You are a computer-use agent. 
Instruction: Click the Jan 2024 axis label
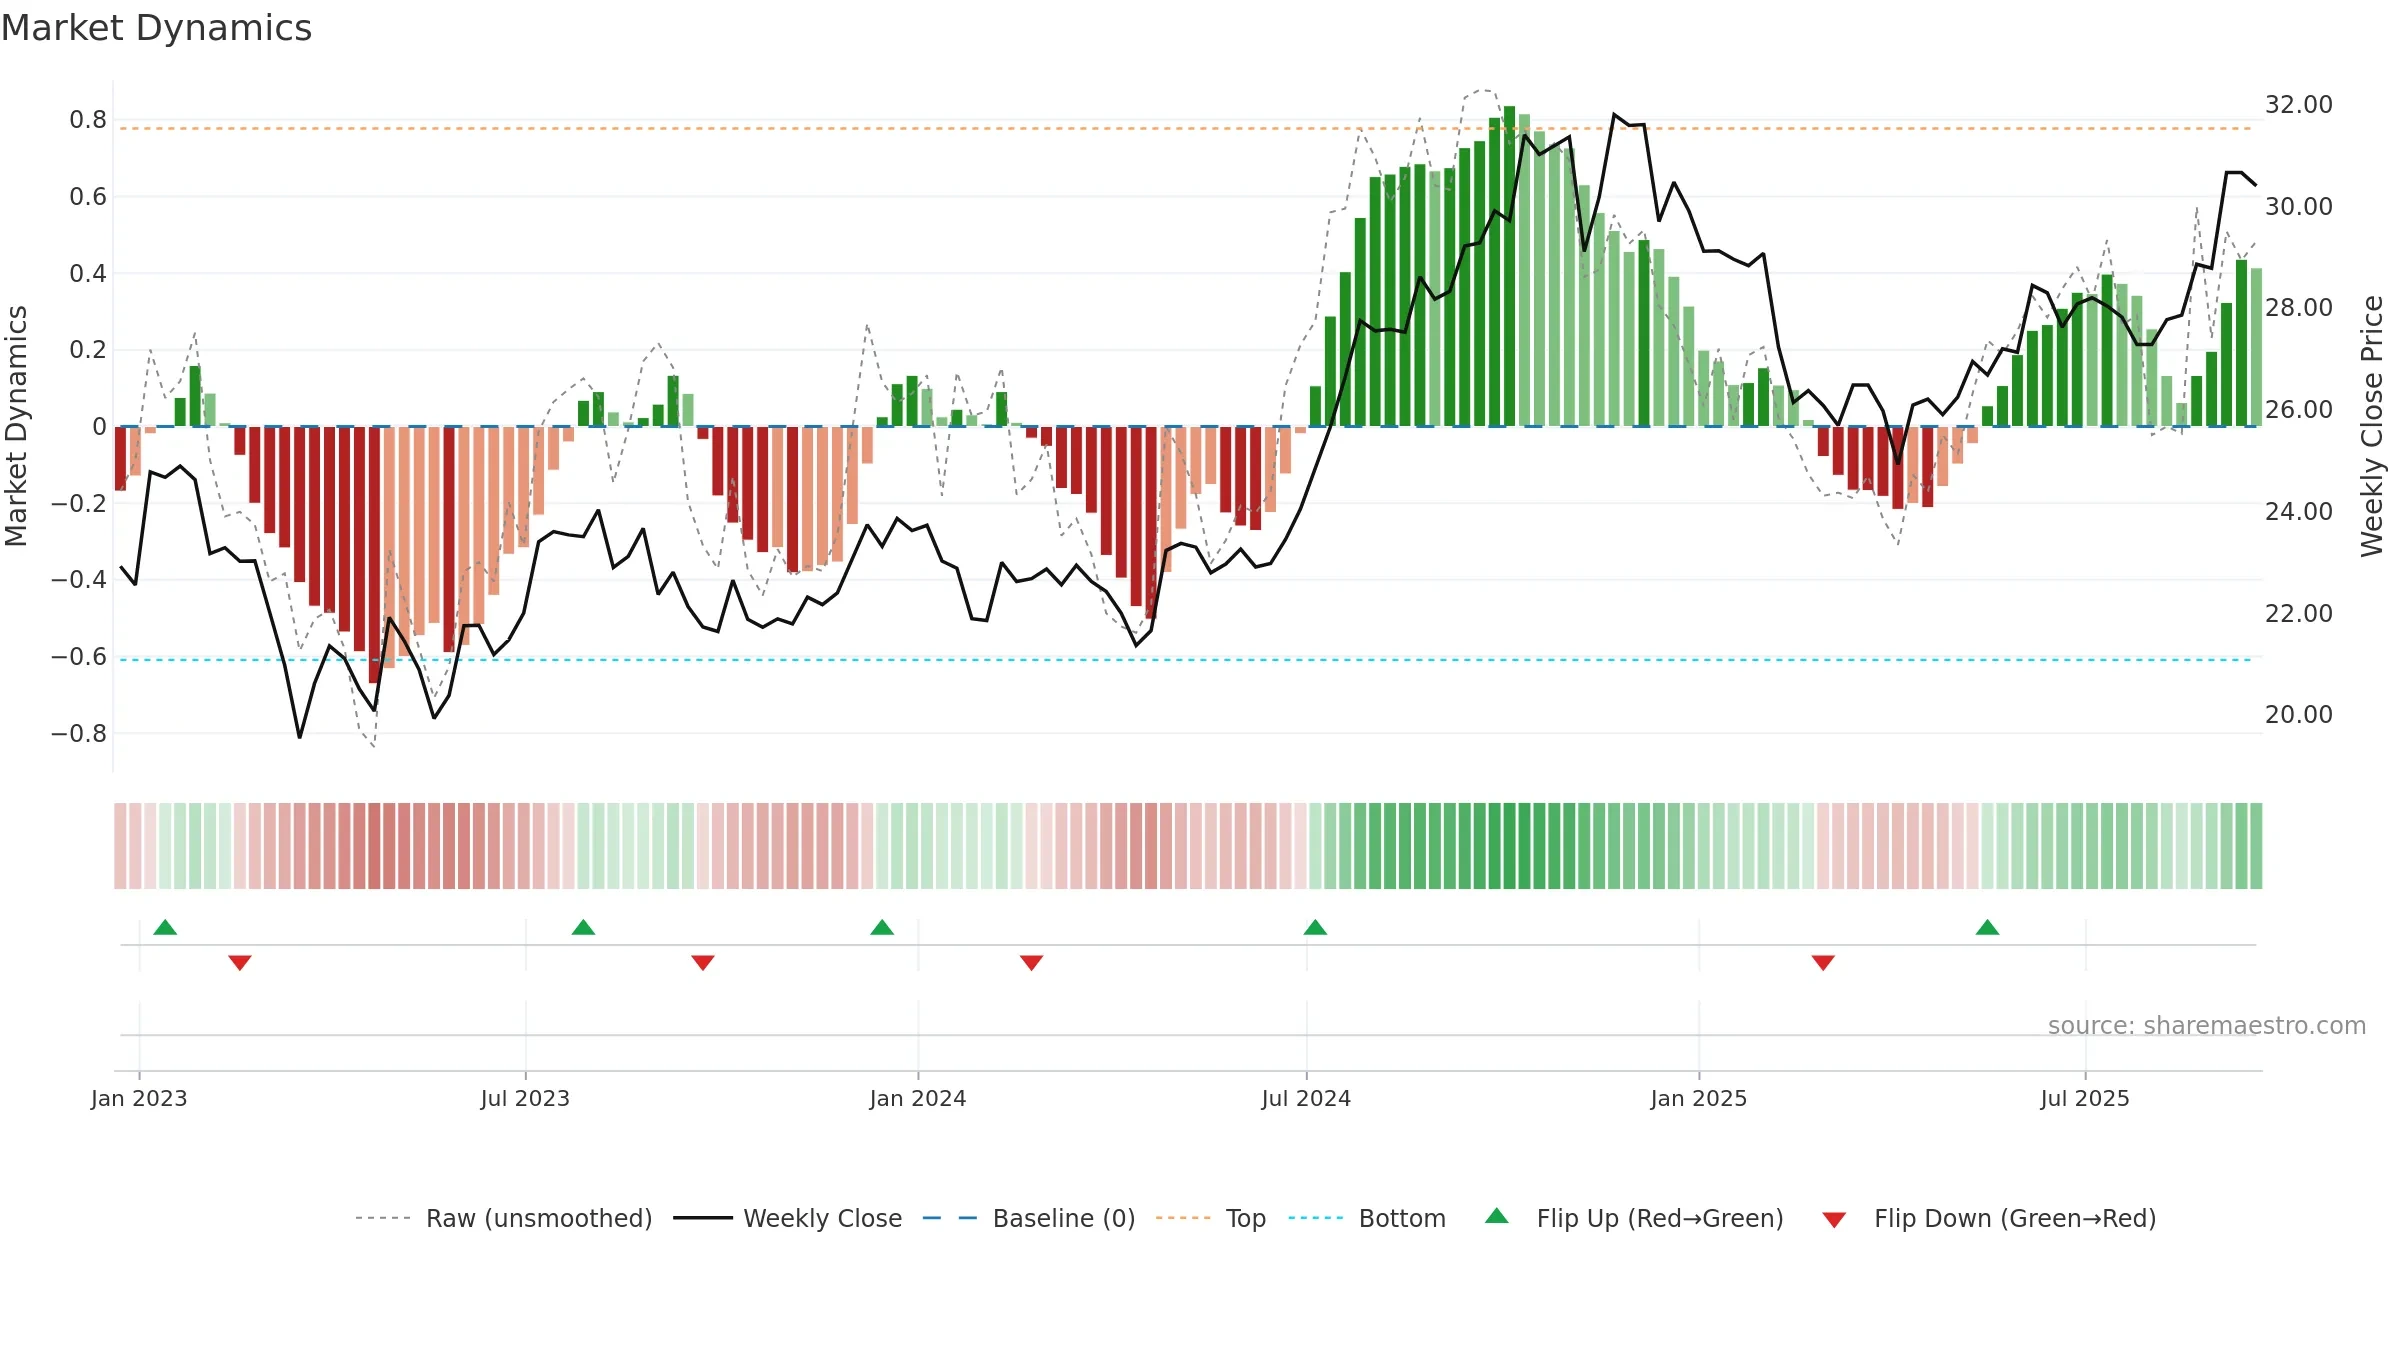tap(918, 1098)
